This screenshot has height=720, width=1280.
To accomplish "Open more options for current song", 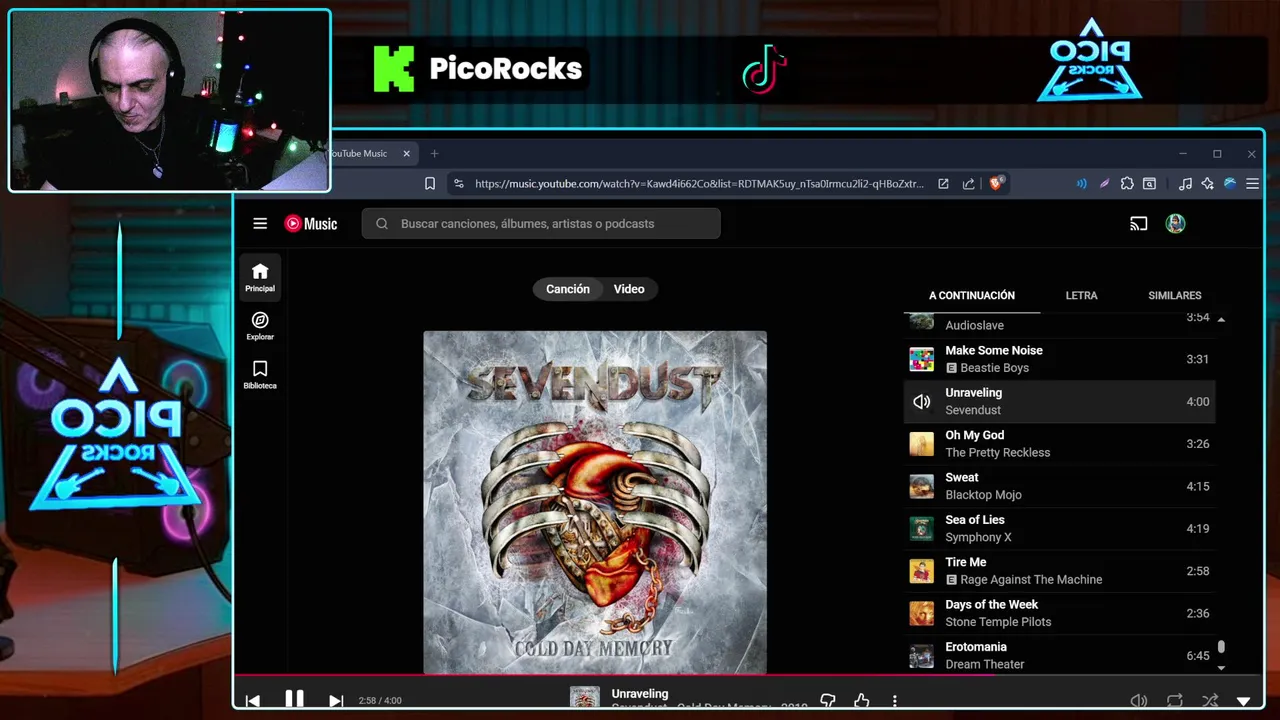I will click(x=895, y=701).
